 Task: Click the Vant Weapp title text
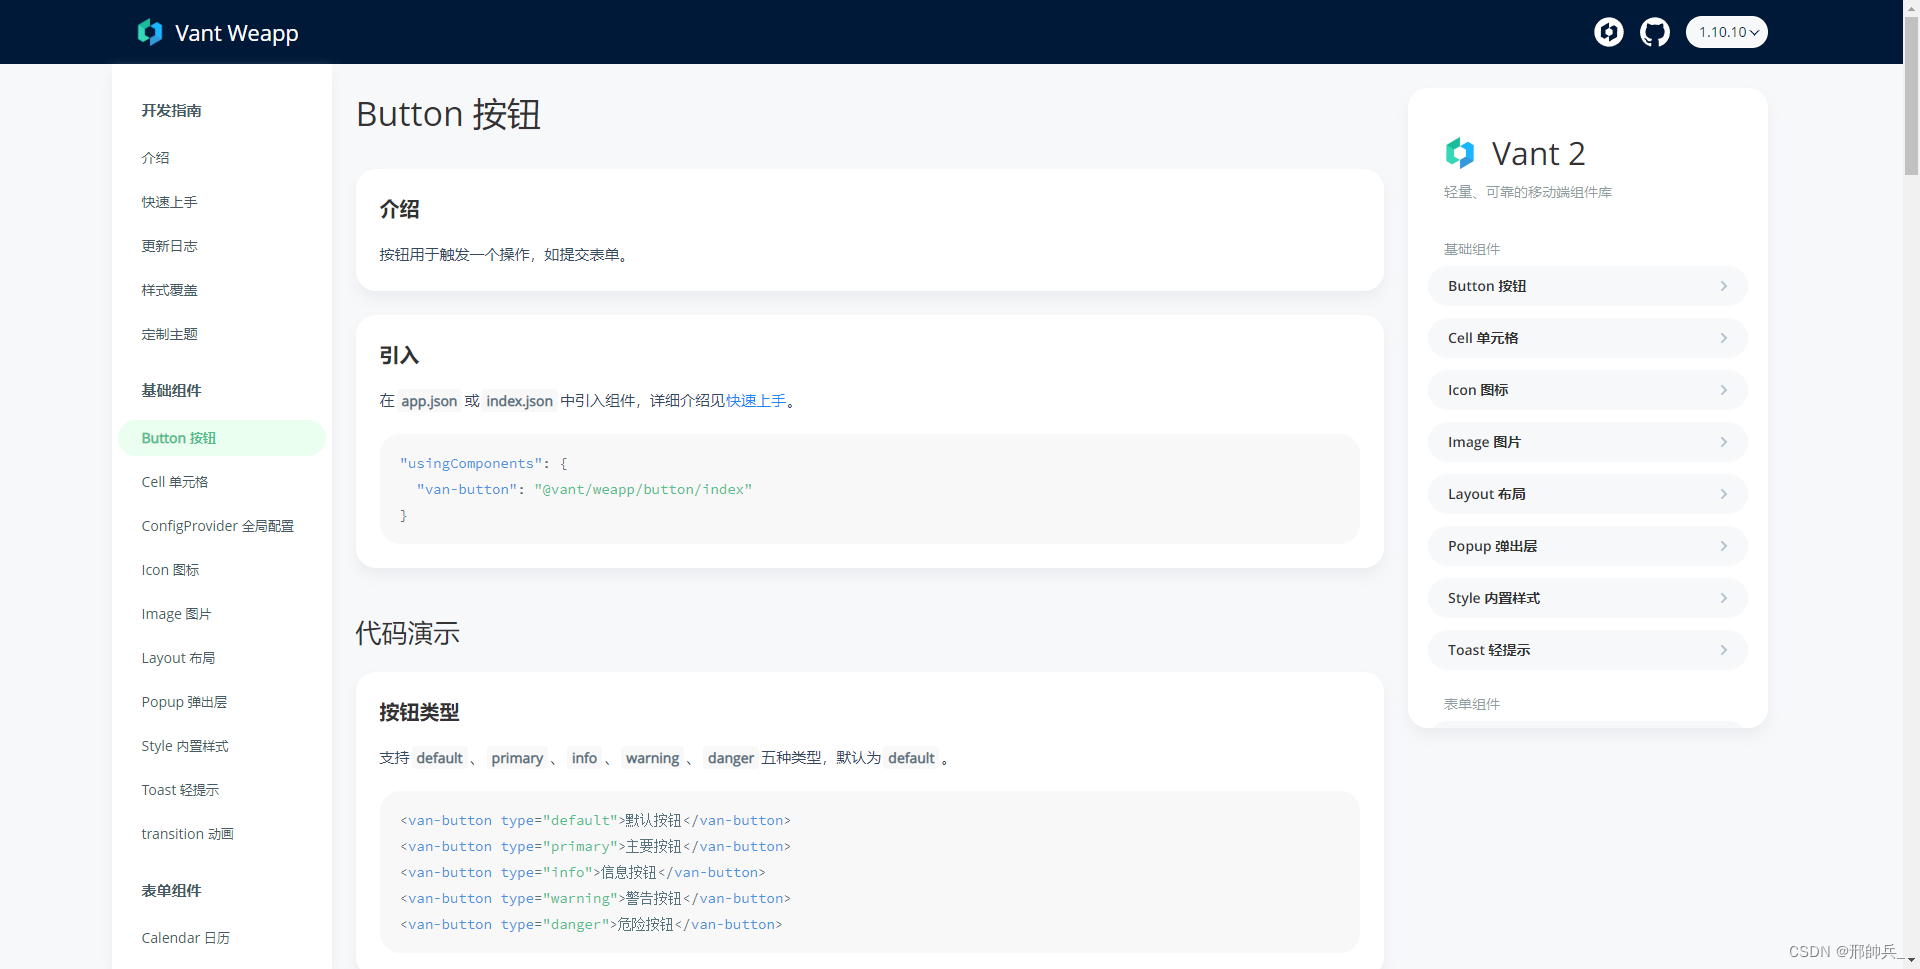coord(237,33)
